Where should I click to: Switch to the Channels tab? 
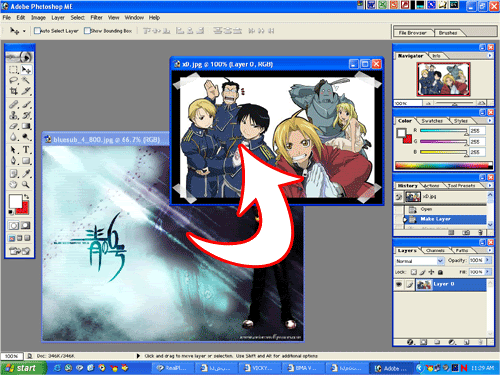[435, 250]
